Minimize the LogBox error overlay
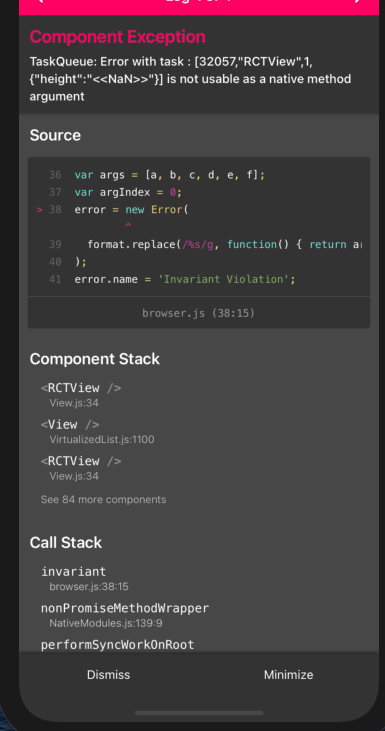 [x=289, y=675]
